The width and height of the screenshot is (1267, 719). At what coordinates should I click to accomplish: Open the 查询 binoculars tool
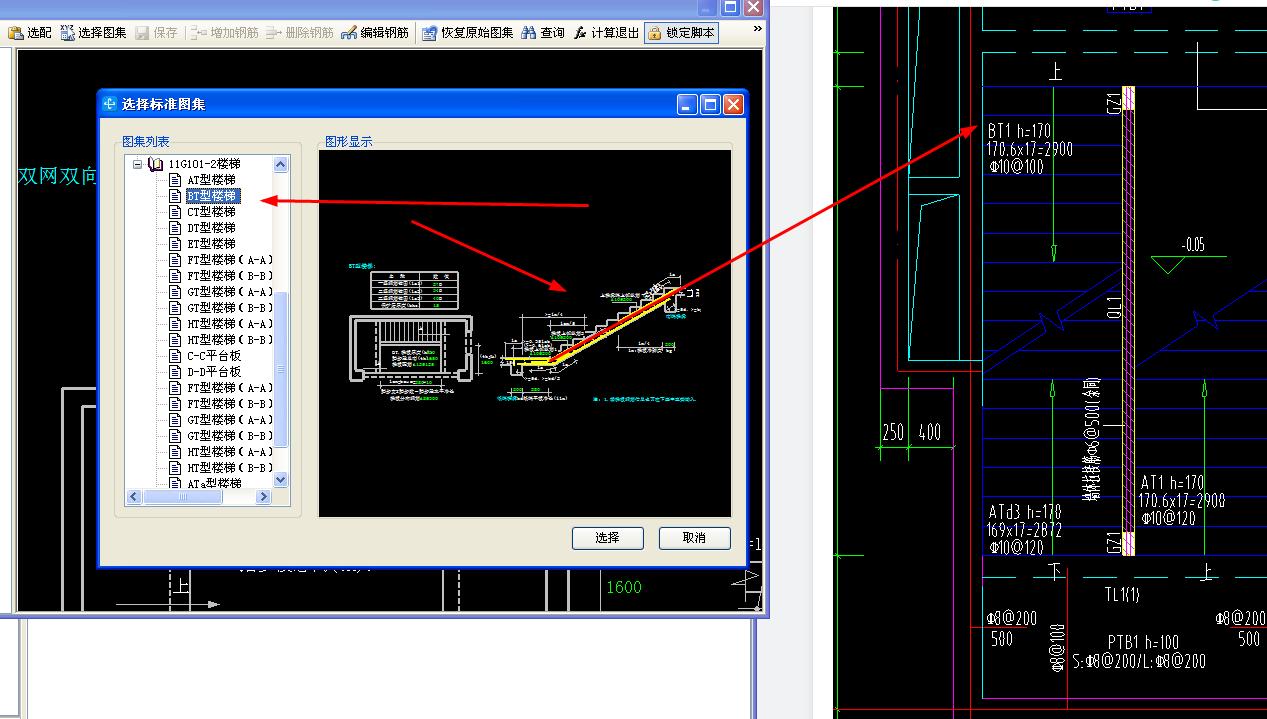[x=543, y=32]
